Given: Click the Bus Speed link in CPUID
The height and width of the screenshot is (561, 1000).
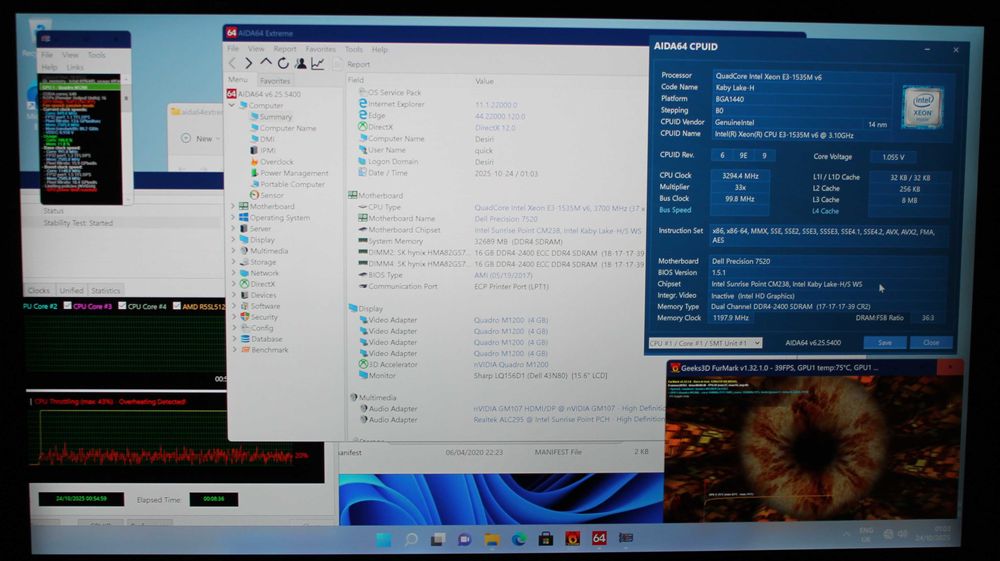Looking at the screenshot, I should [x=675, y=210].
